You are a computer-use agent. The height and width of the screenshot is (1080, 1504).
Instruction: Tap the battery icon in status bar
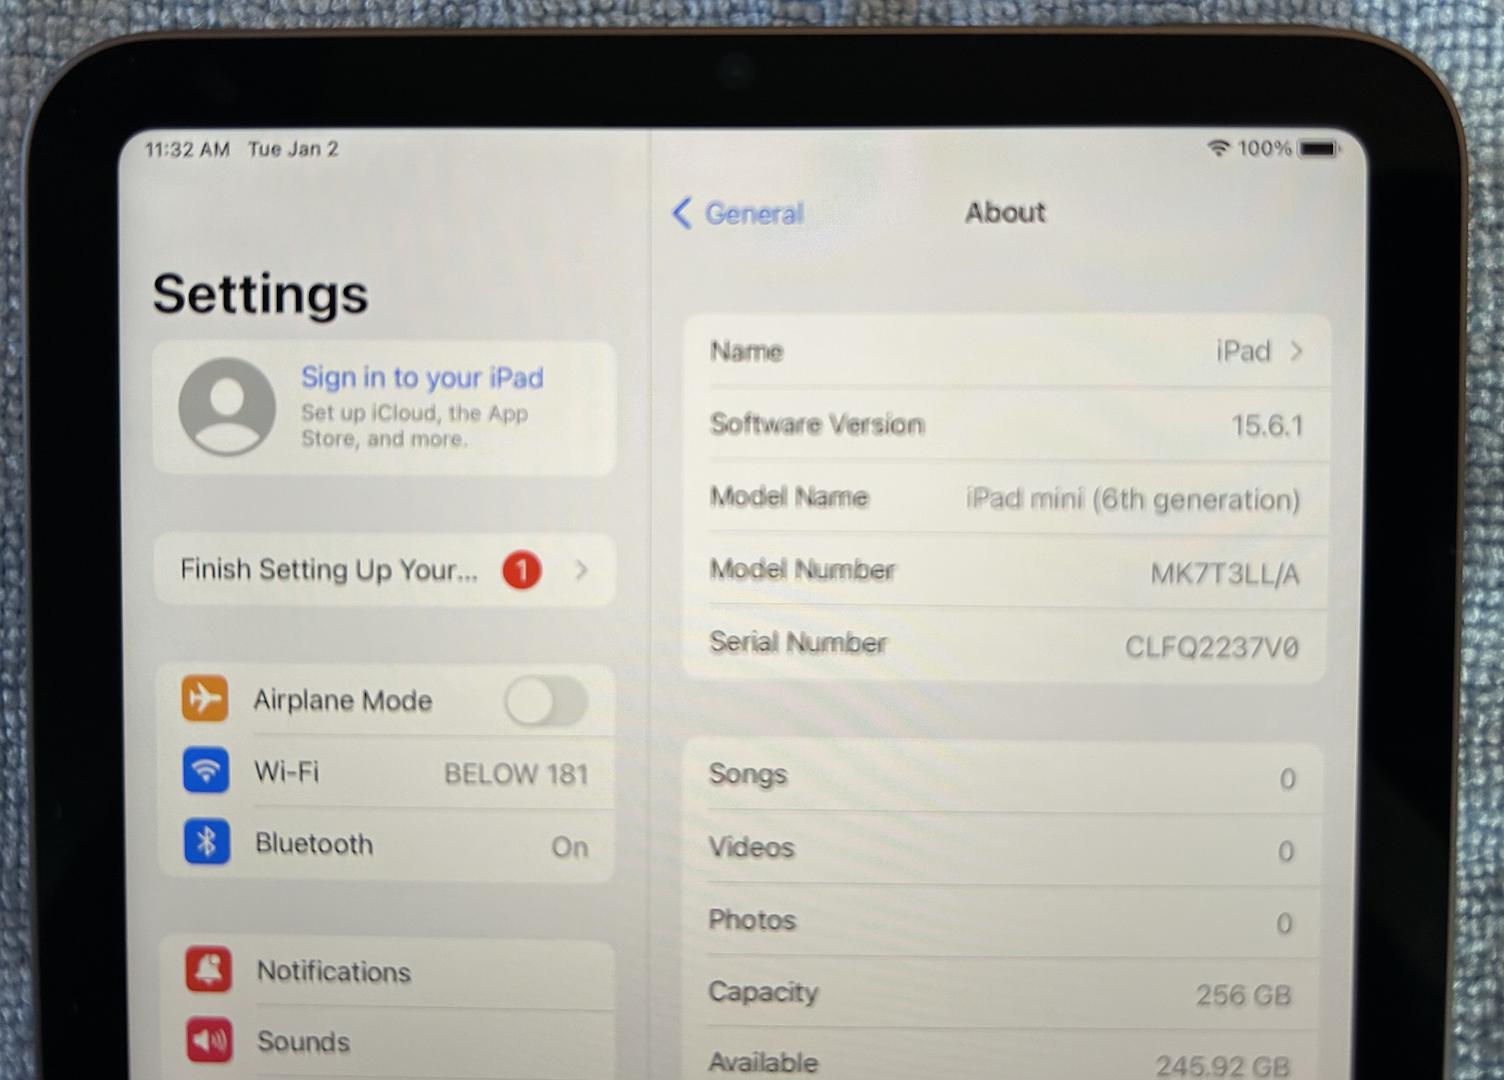(1319, 149)
